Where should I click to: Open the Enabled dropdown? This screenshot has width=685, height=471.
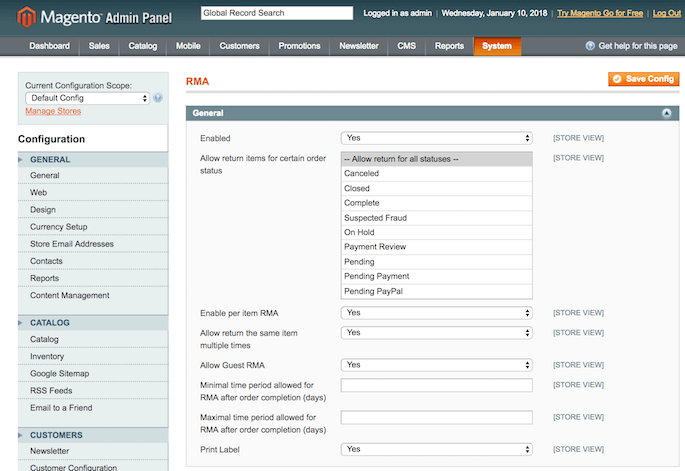[x=436, y=138]
